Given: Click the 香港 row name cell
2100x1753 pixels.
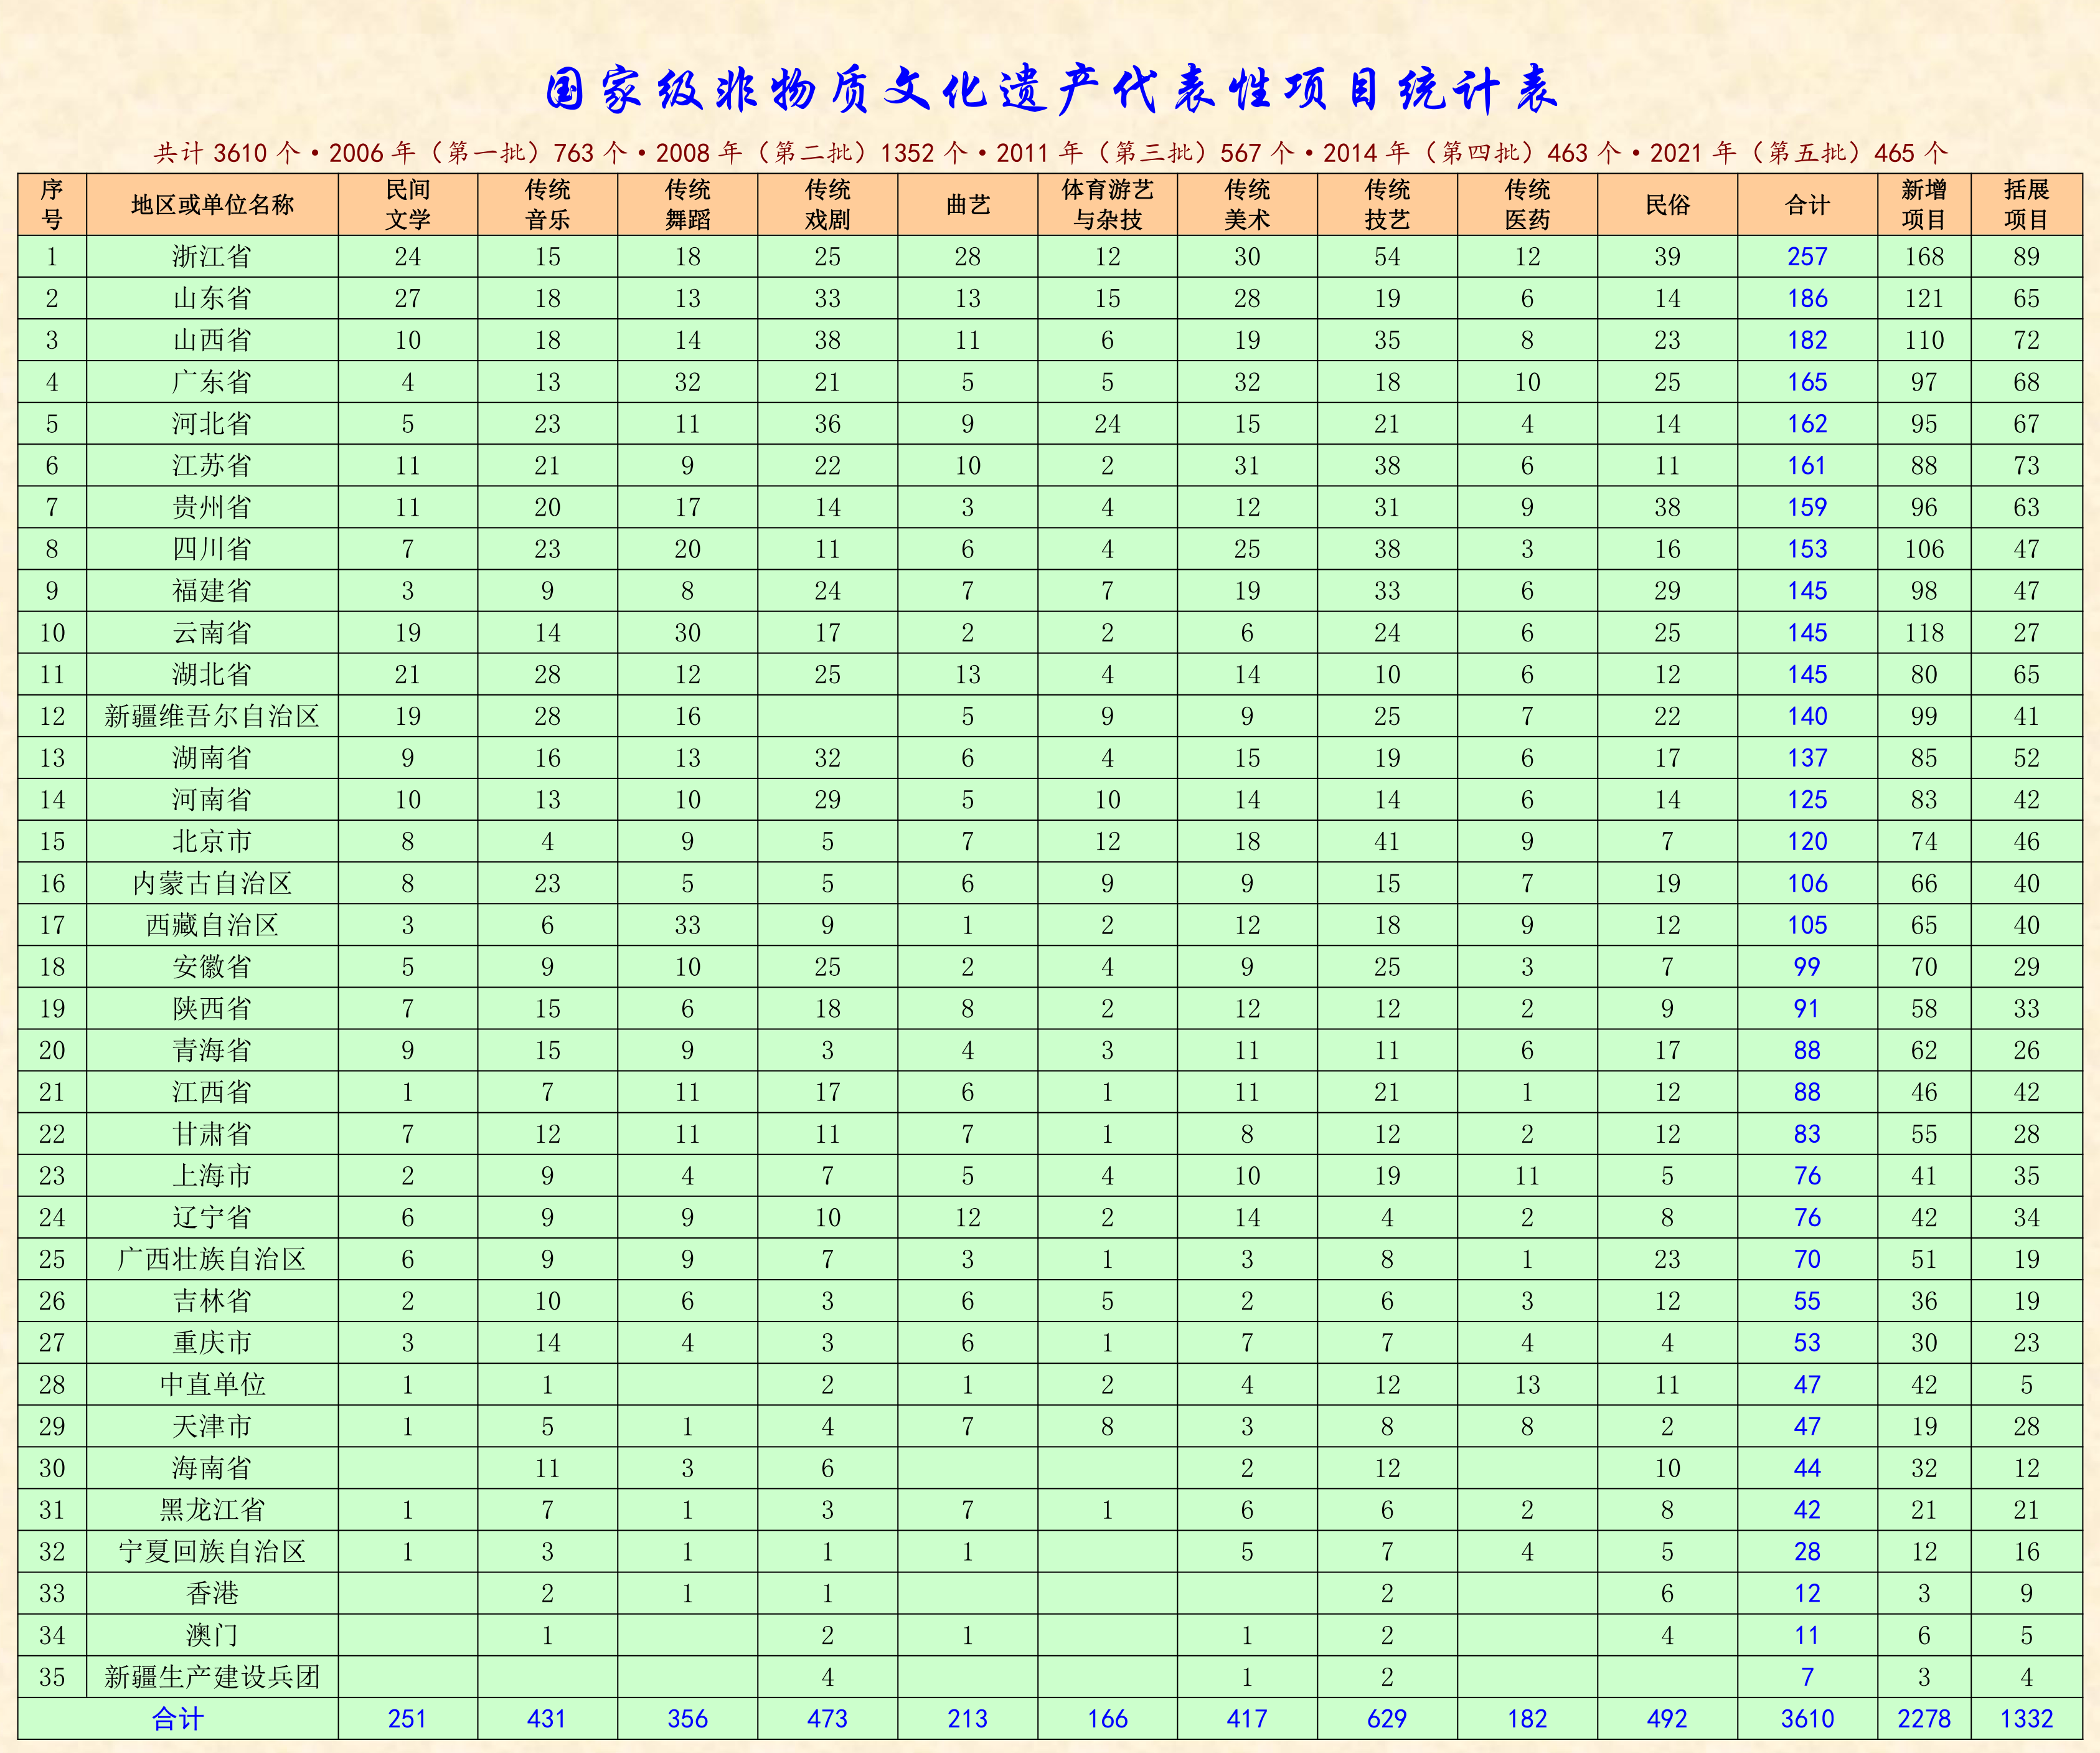Looking at the screenshot, I should (212, 1593).
